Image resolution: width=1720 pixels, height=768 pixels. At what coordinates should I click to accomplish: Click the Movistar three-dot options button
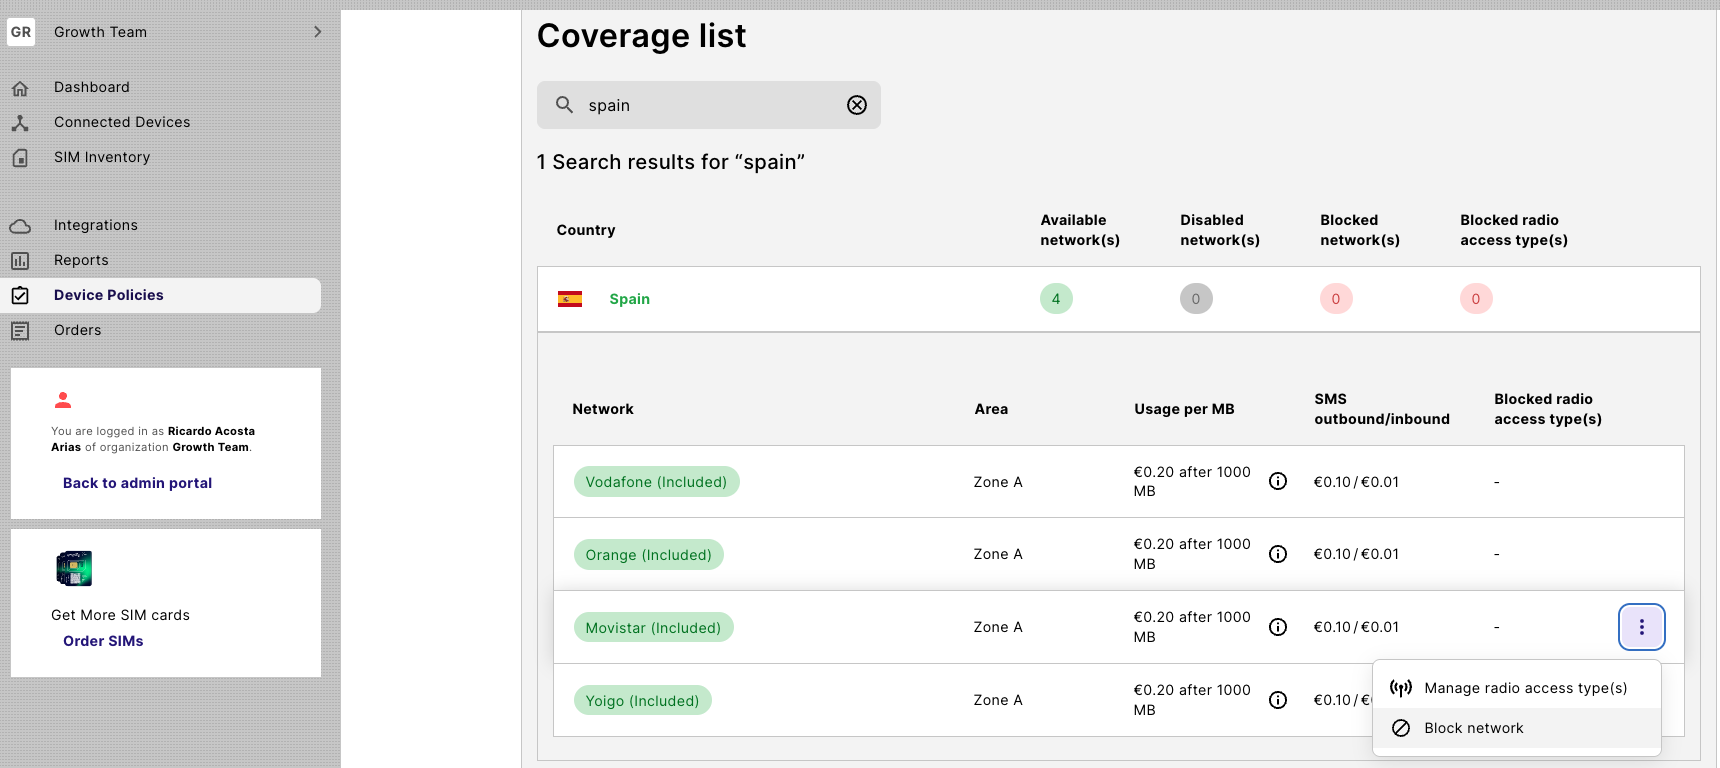pos(1642,627)
